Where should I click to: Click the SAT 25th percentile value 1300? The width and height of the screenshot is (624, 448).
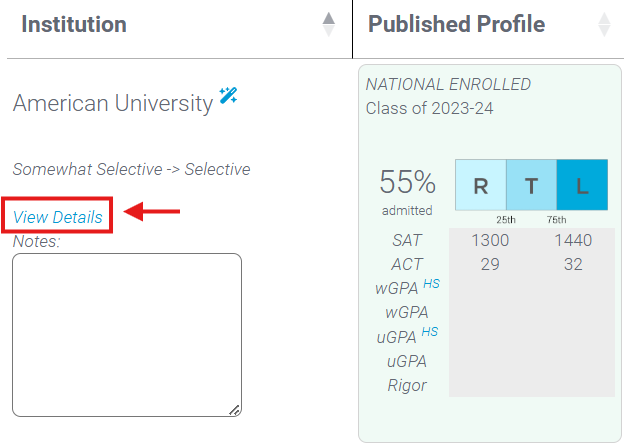click(x=490, y=240)
